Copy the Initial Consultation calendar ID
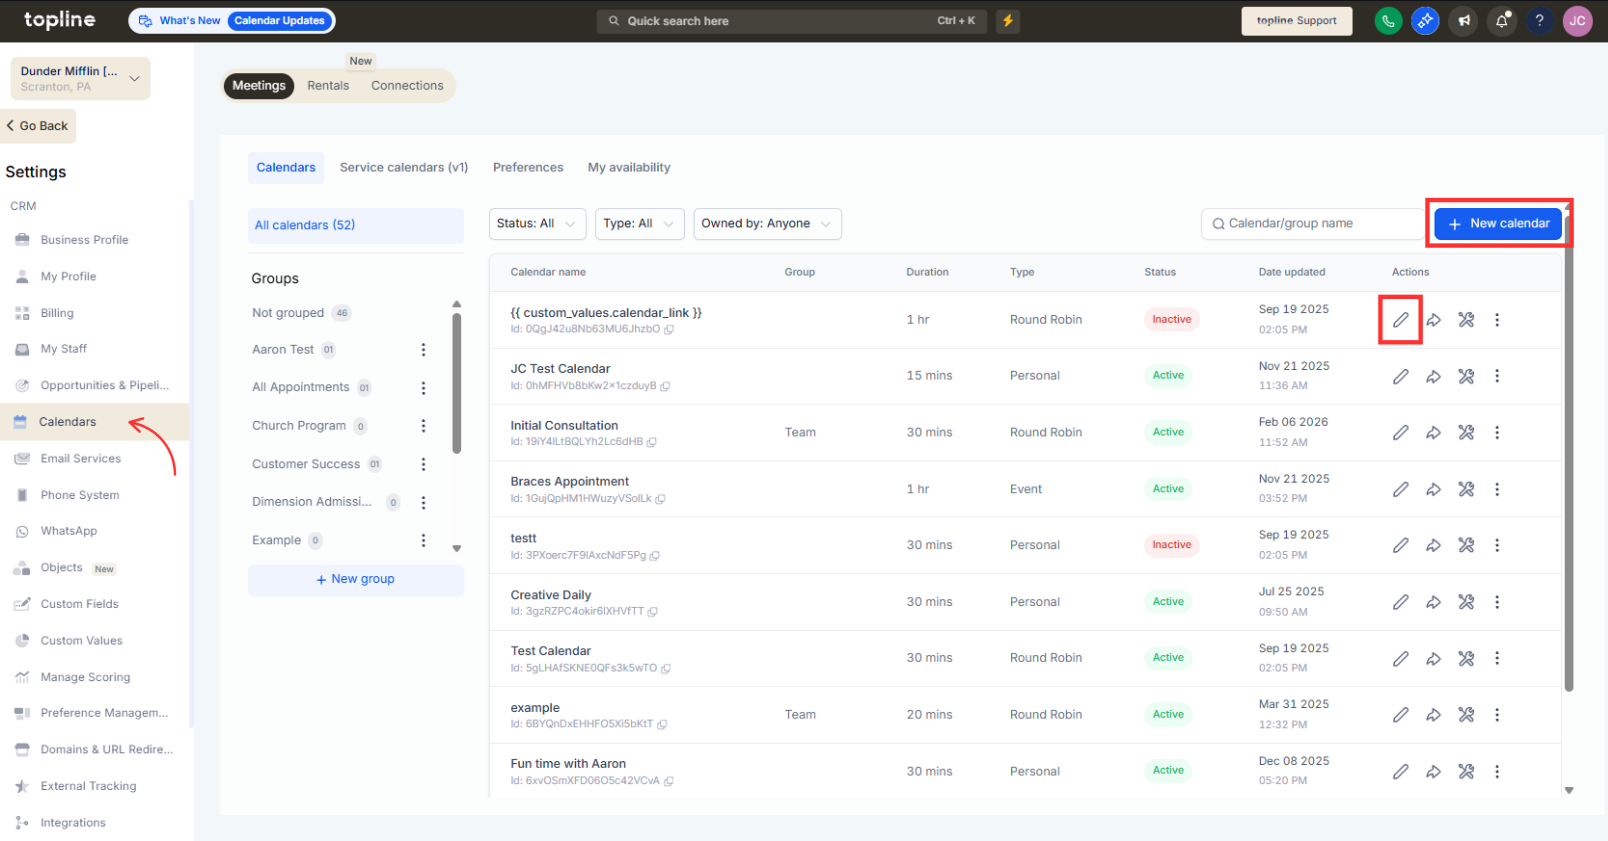The height and width of the screenshot is (841, 1608). pyautogui.click(x=652, y=442)
